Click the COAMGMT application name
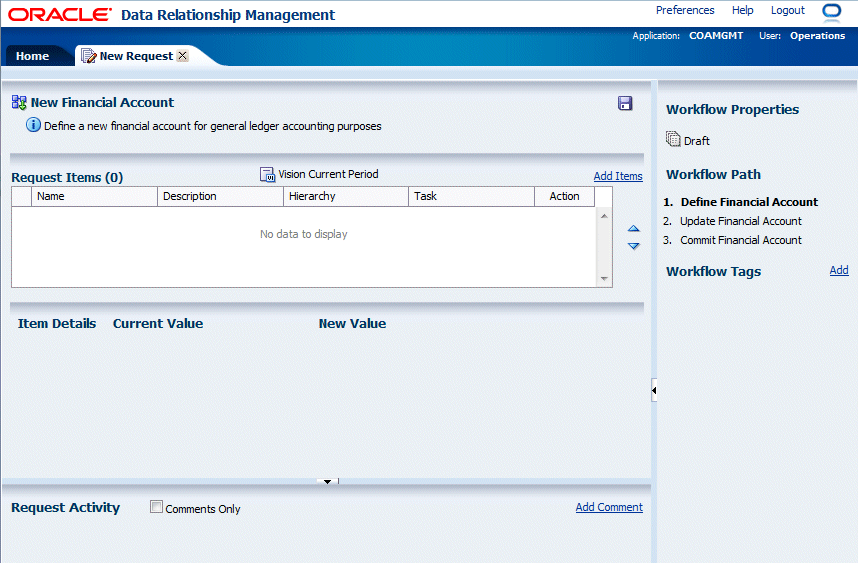 [716, 36]
